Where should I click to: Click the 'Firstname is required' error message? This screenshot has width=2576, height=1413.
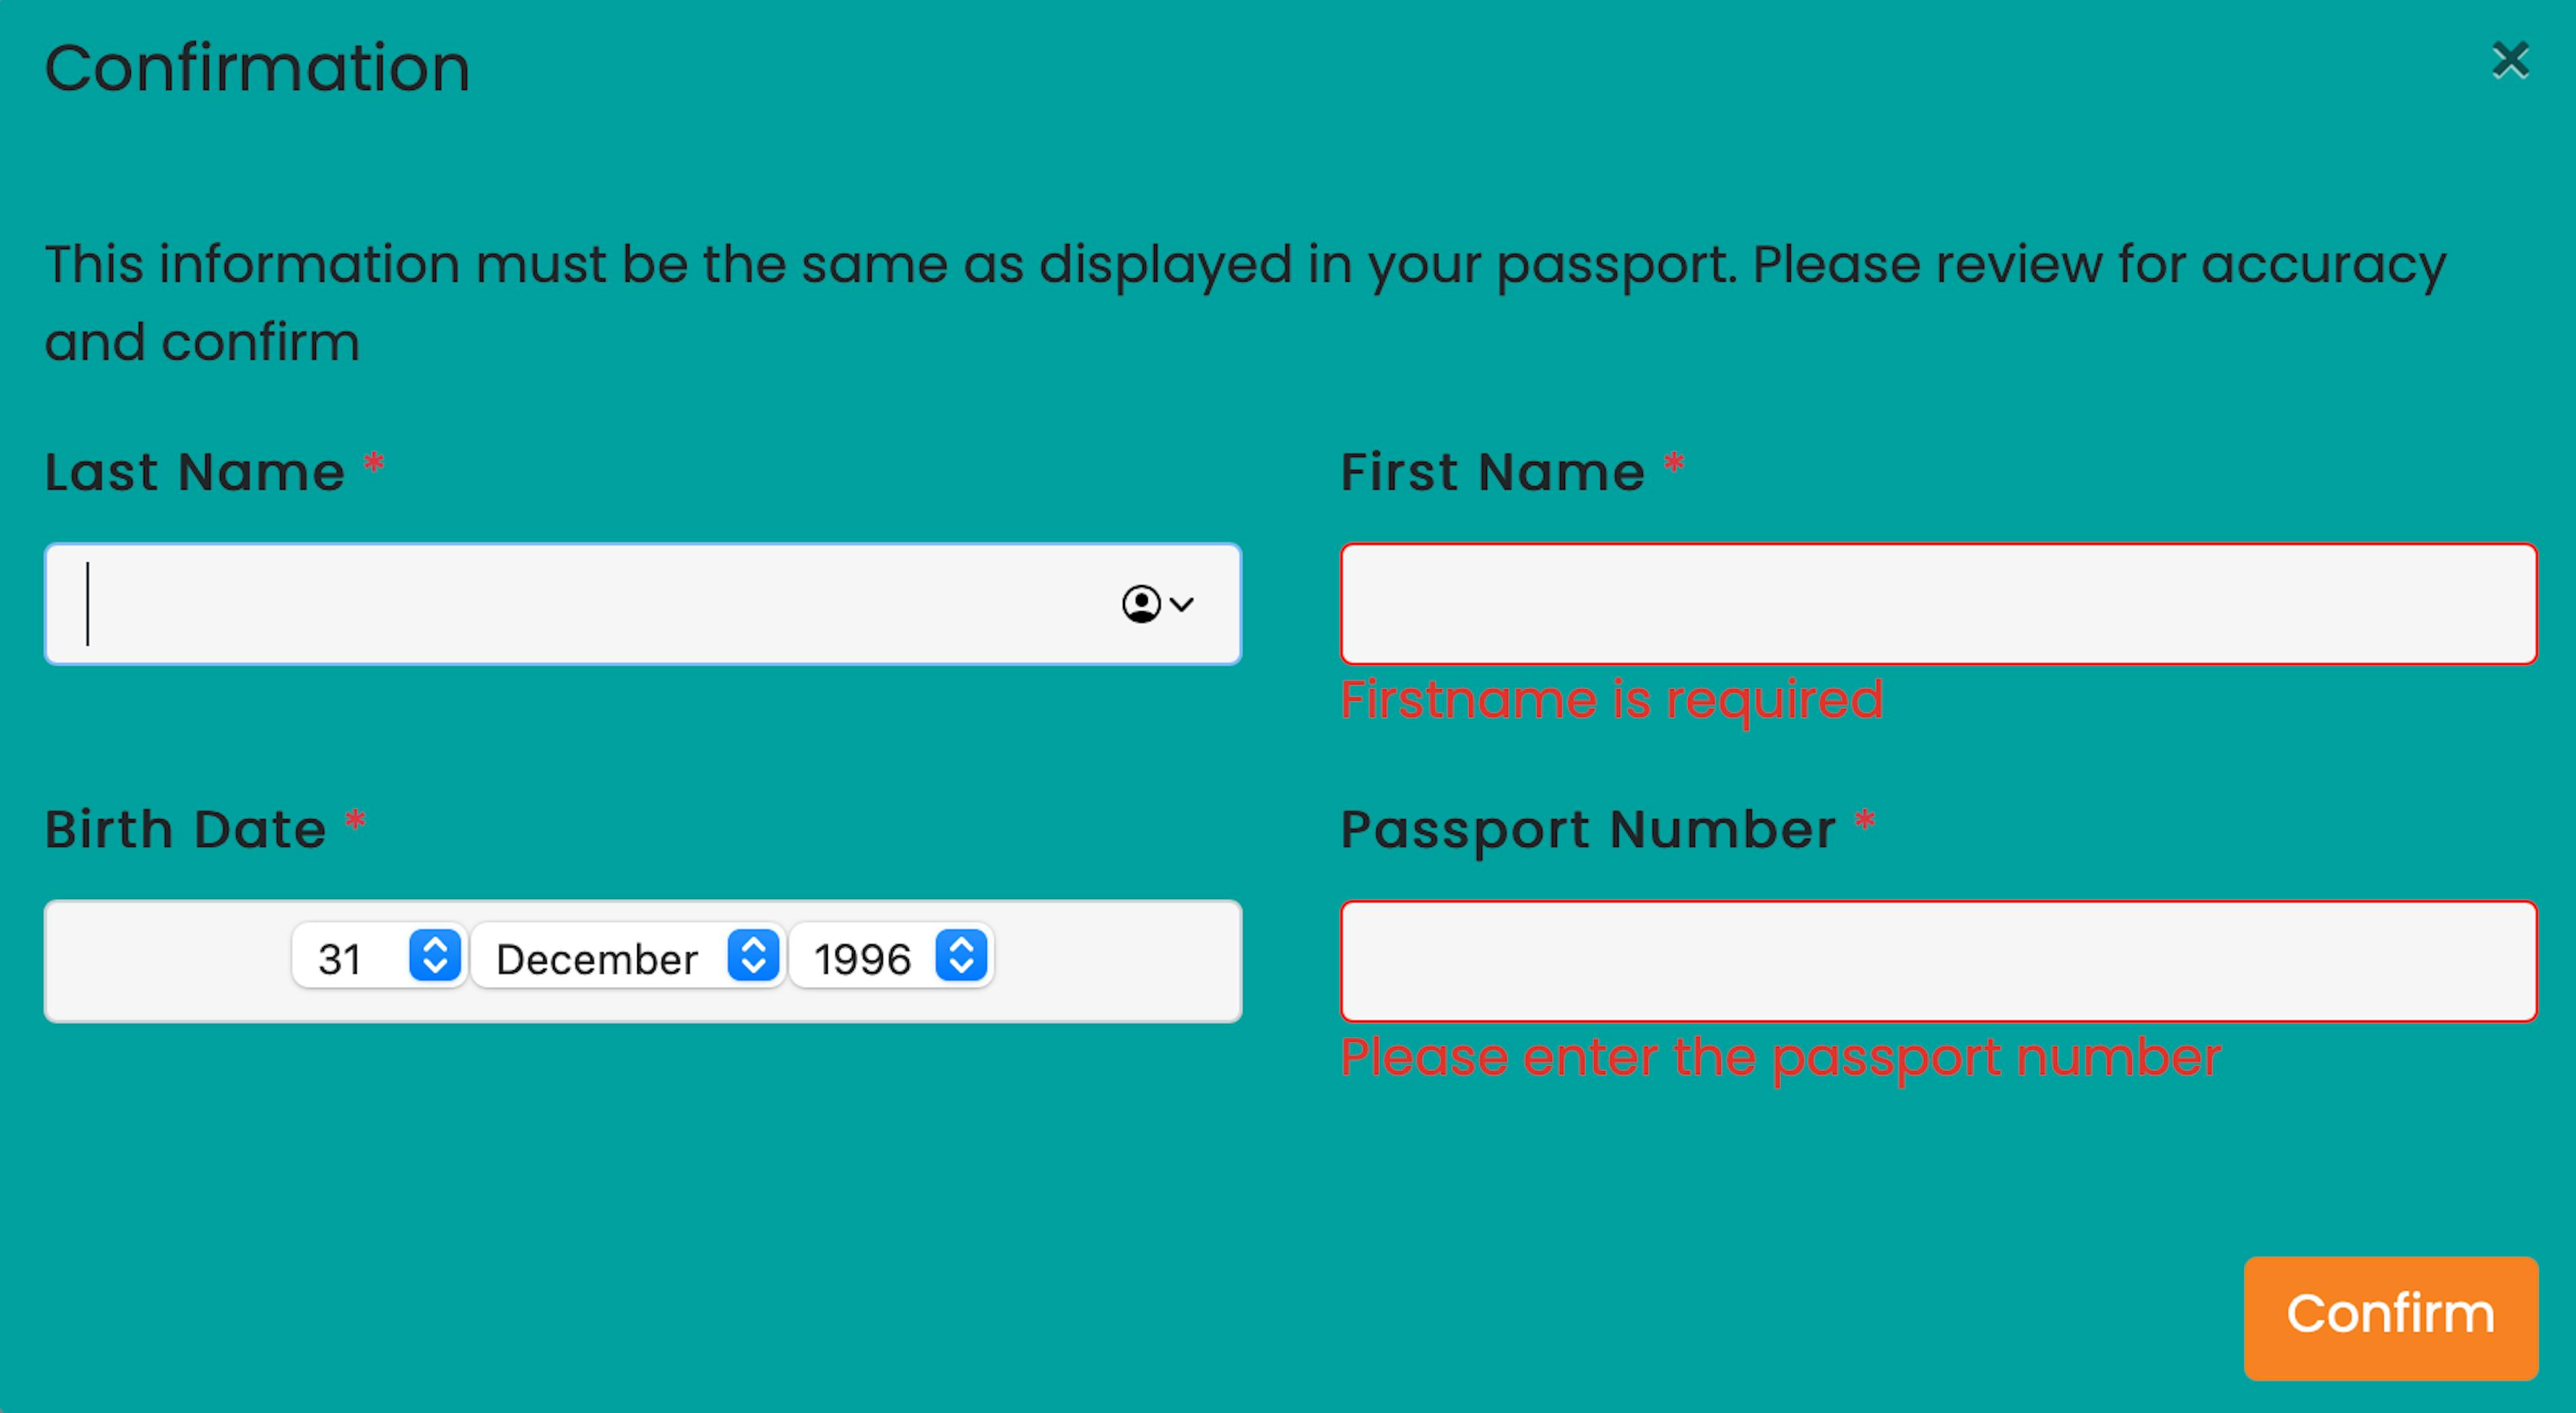(x=1612, y=699)
